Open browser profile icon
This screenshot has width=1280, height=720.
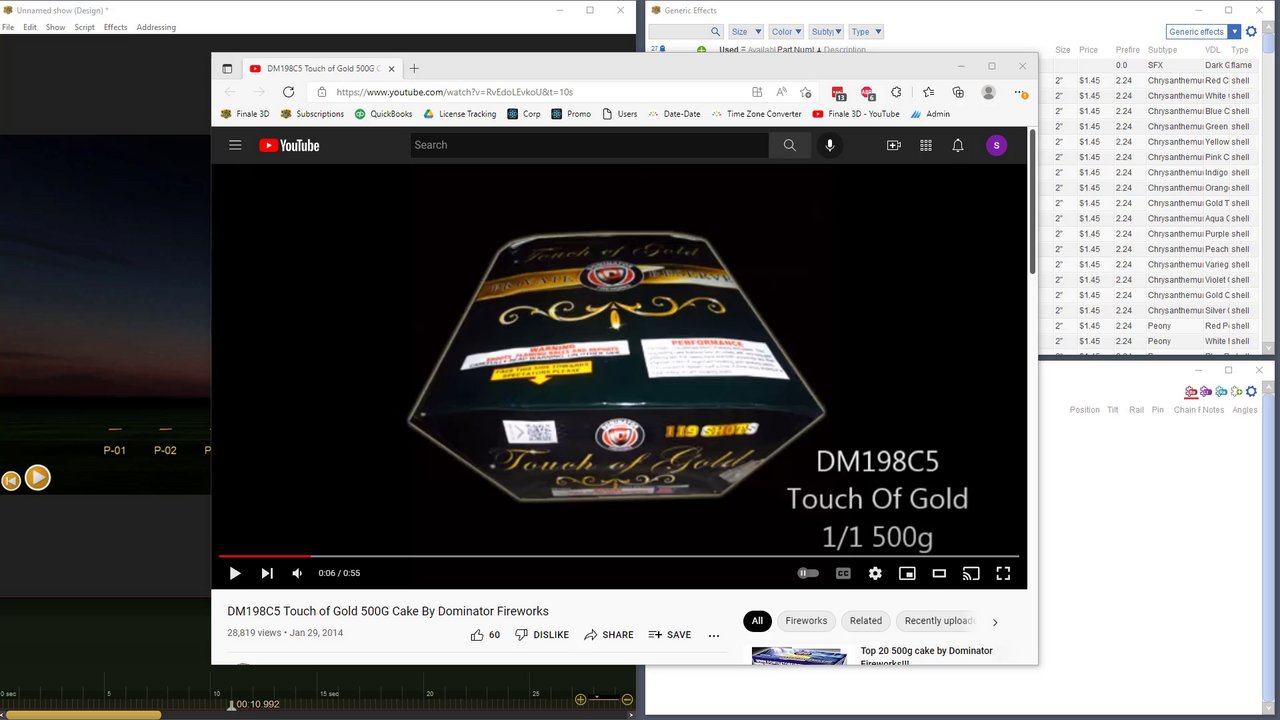(x=989, y=92)
